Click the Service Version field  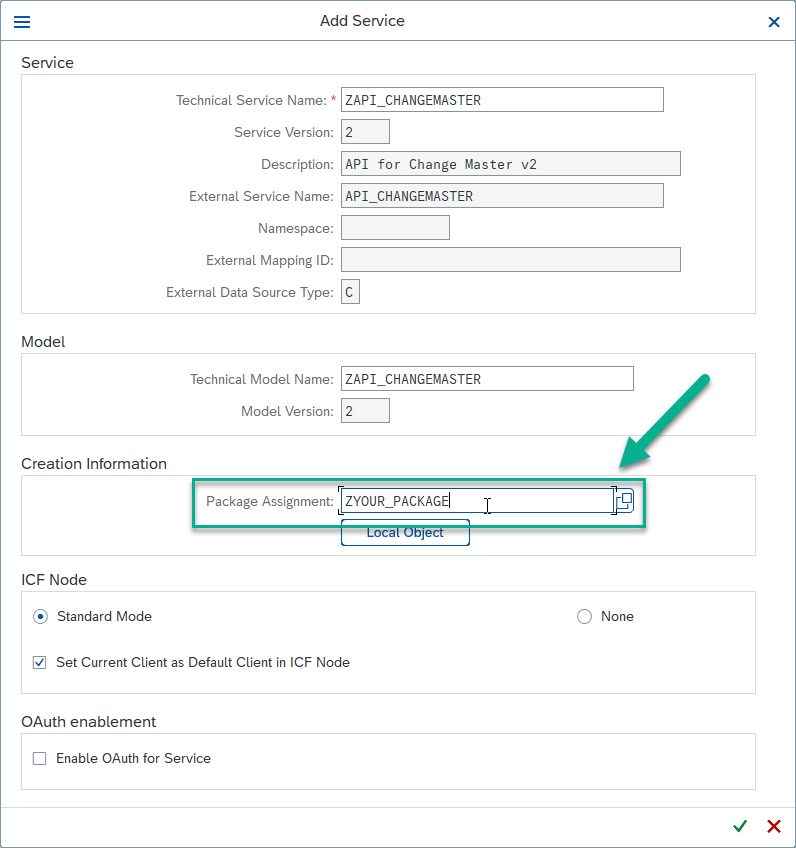[x=365, y=132]
